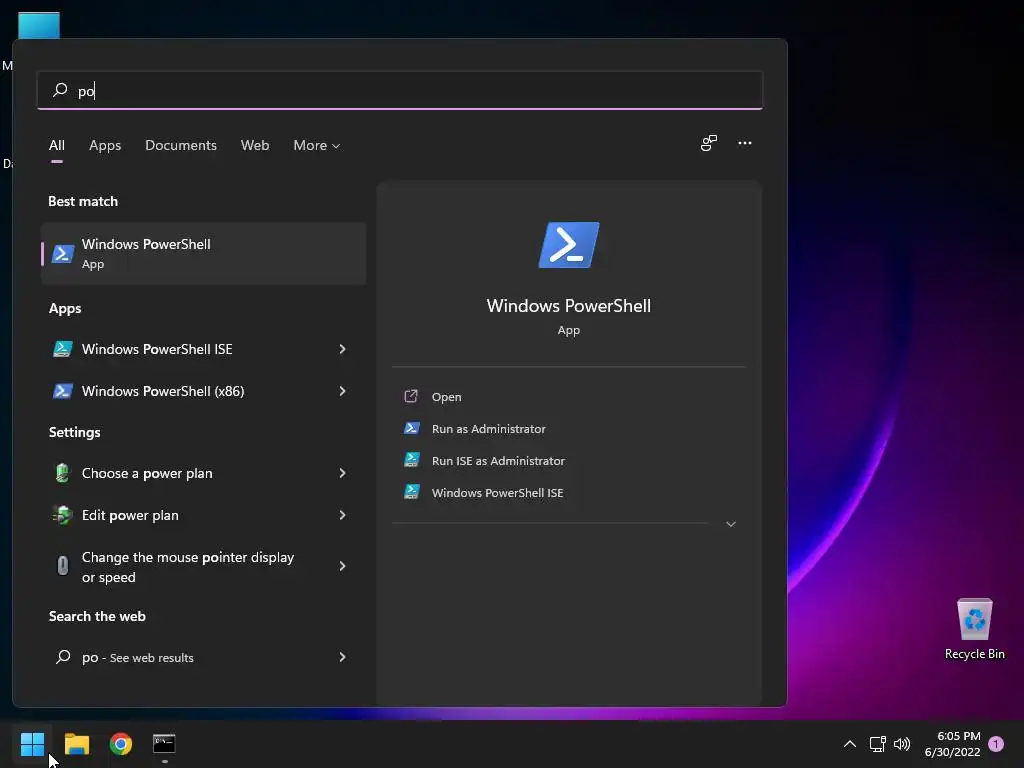
Task: Open the Command Prompt taskbar icon
Action: (164, 744)
